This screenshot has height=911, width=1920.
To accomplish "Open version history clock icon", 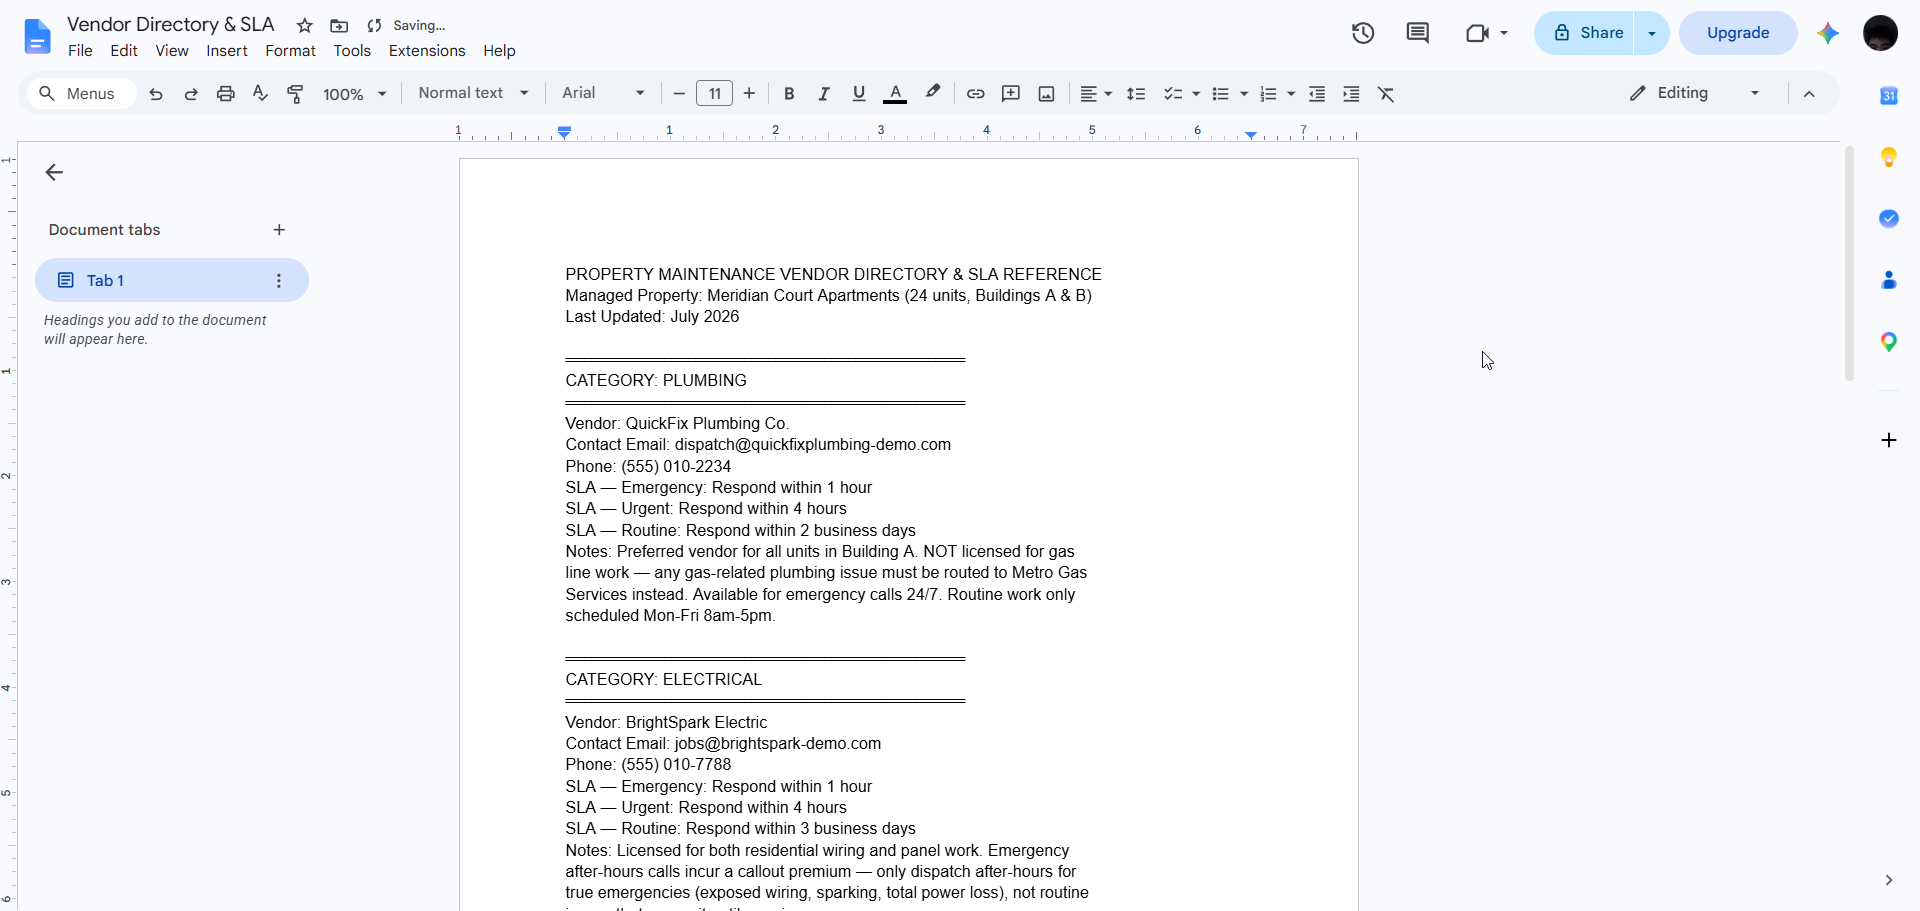I will tap(1363, 33).
